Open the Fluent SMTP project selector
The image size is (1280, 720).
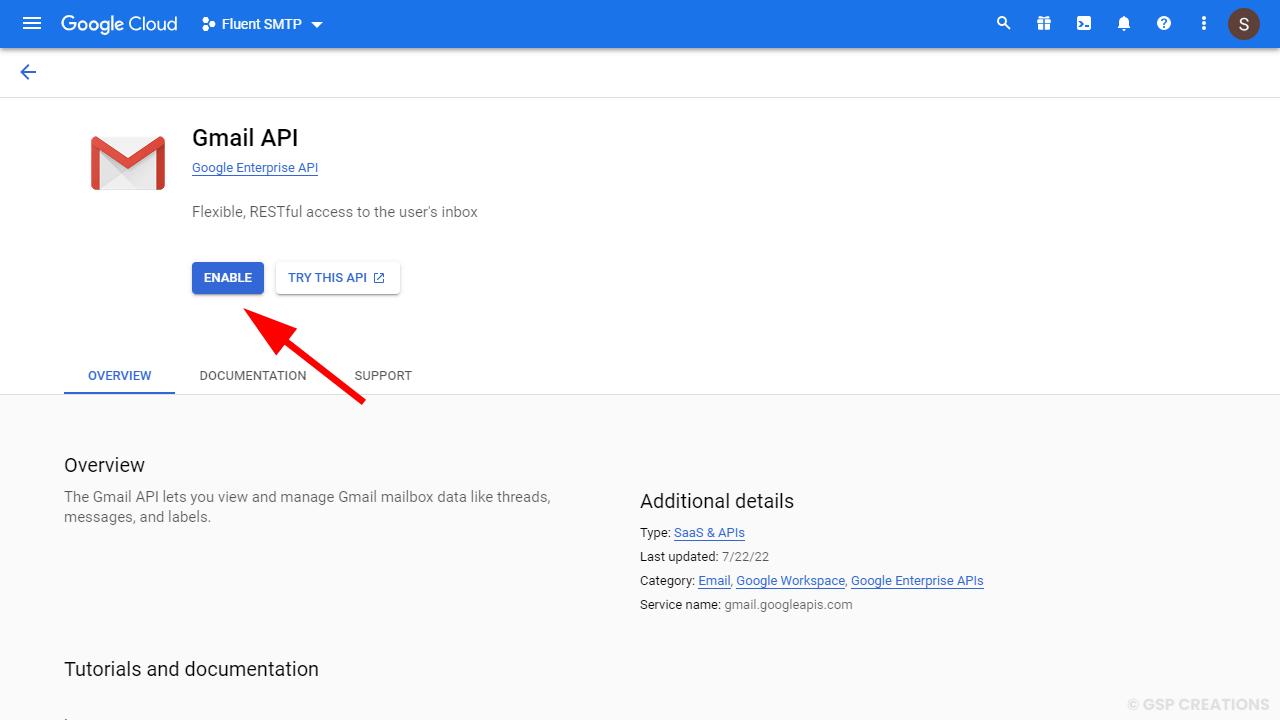(258, 23)
